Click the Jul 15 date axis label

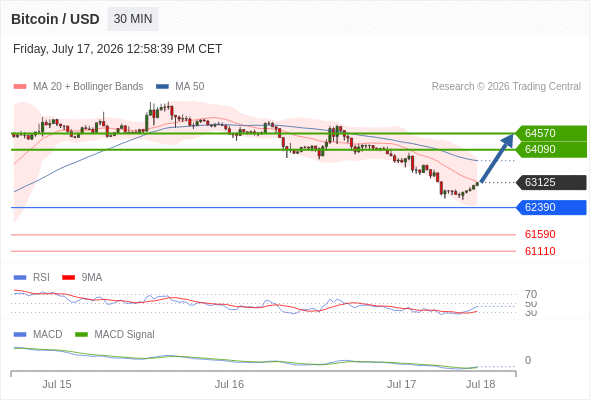(x=56, y=384)
